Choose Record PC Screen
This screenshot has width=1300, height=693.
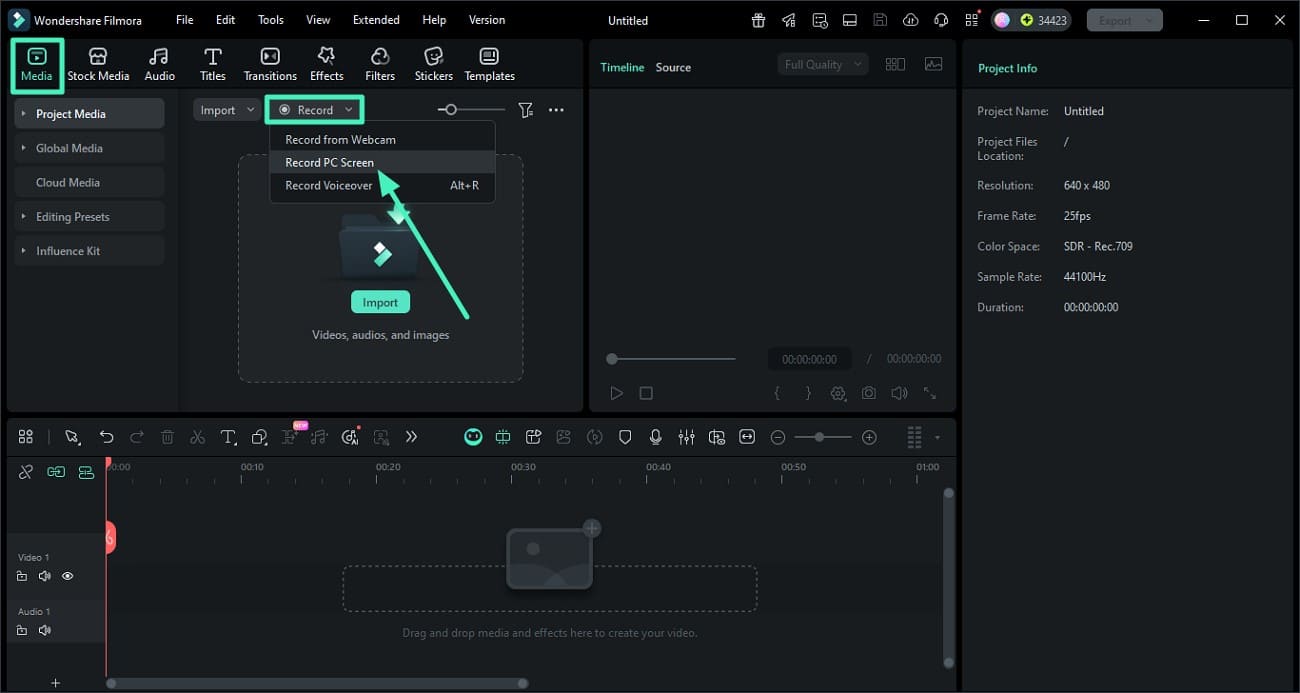(x=382, y=162)
